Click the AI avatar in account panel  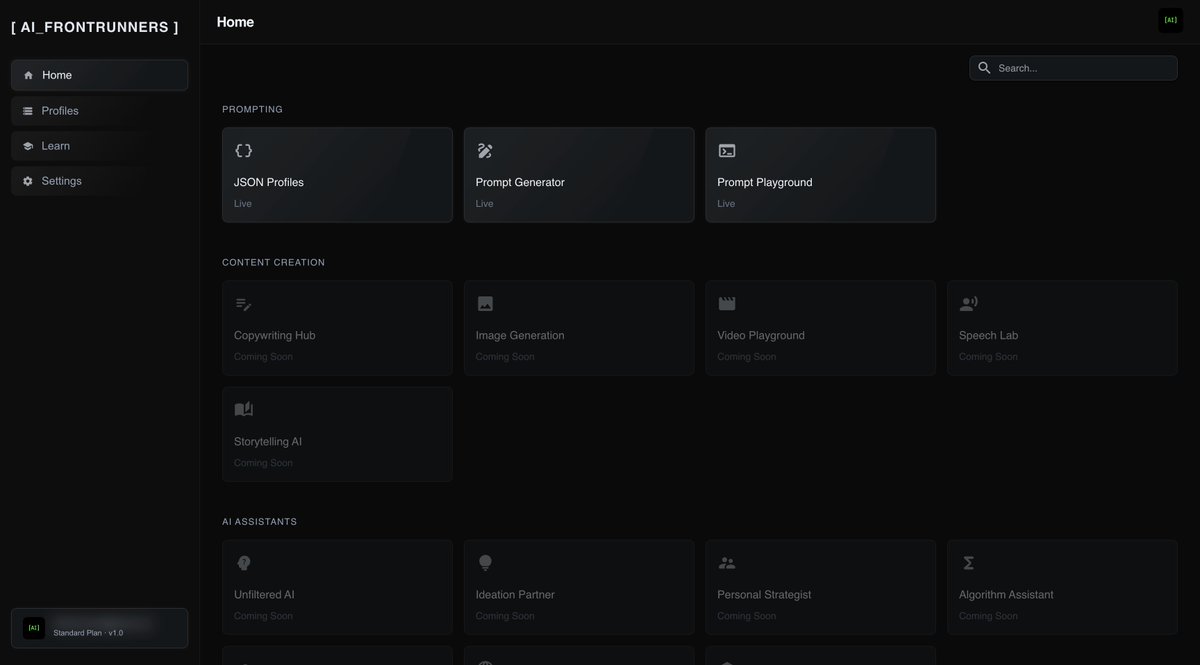click(x=34, y=628)
